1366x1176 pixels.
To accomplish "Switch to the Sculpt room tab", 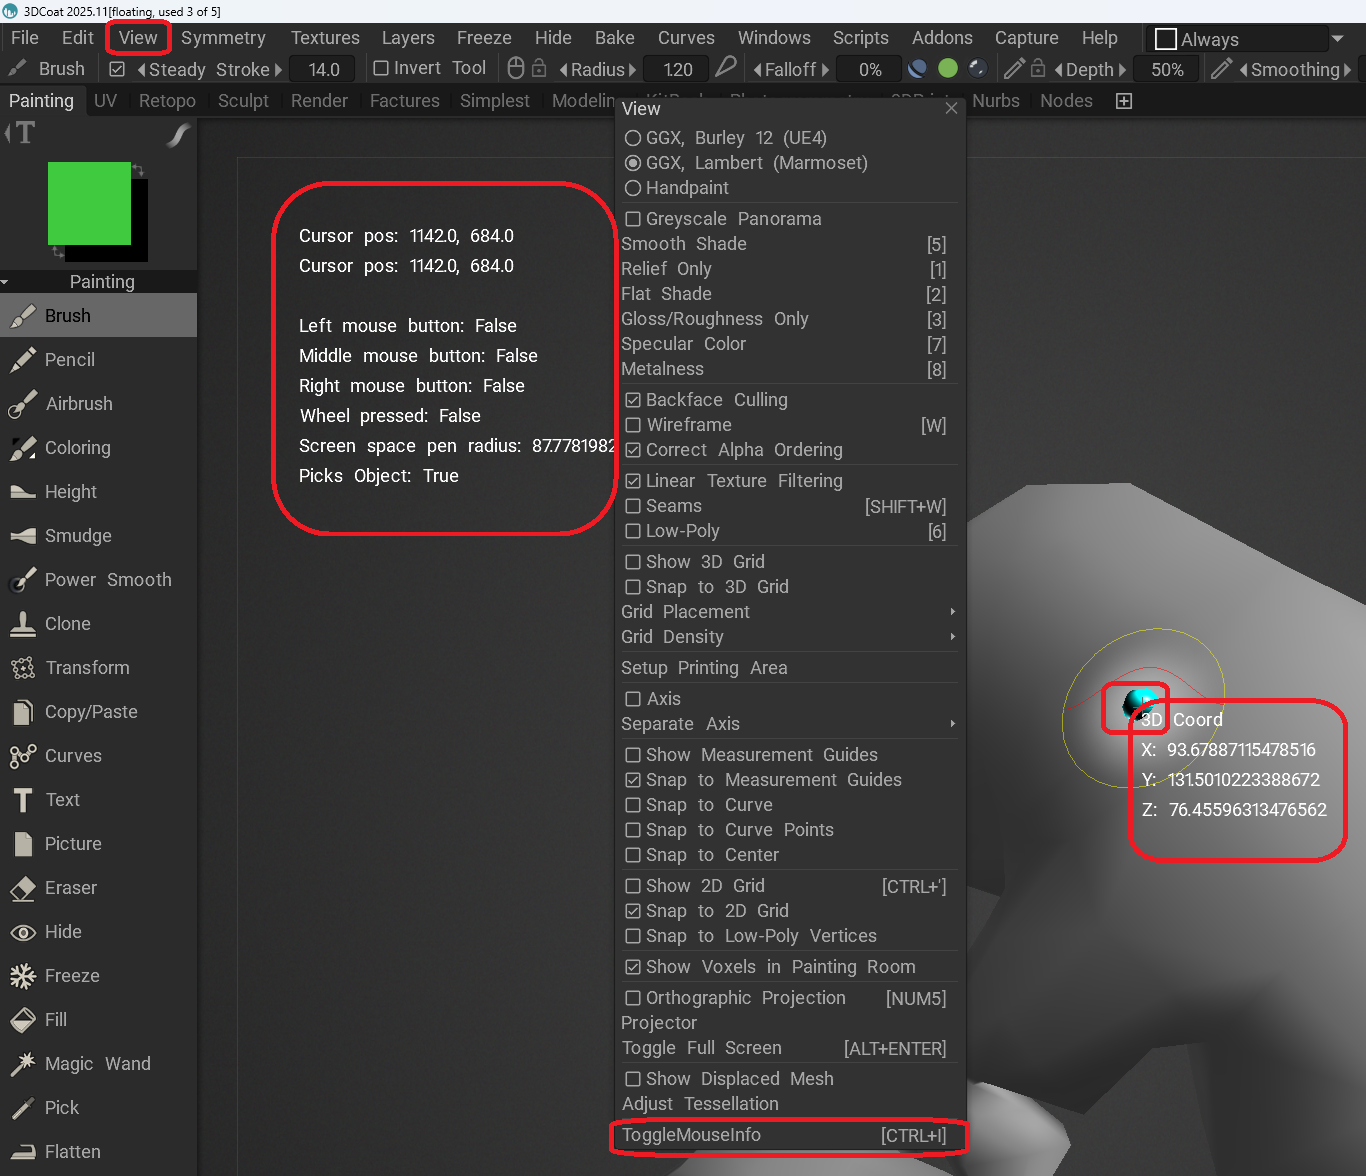I will 243,101.
